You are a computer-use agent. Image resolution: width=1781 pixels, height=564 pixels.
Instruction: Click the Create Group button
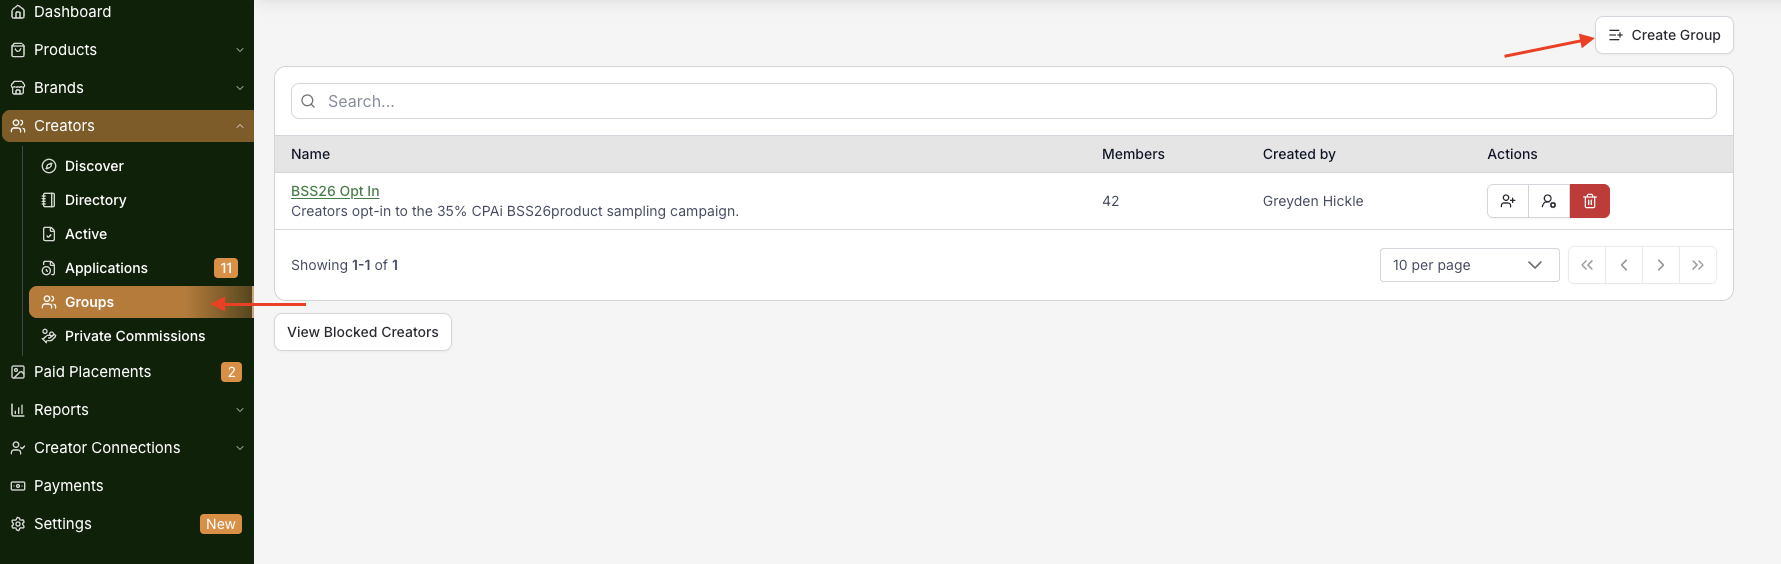(x=1664, y=35)
